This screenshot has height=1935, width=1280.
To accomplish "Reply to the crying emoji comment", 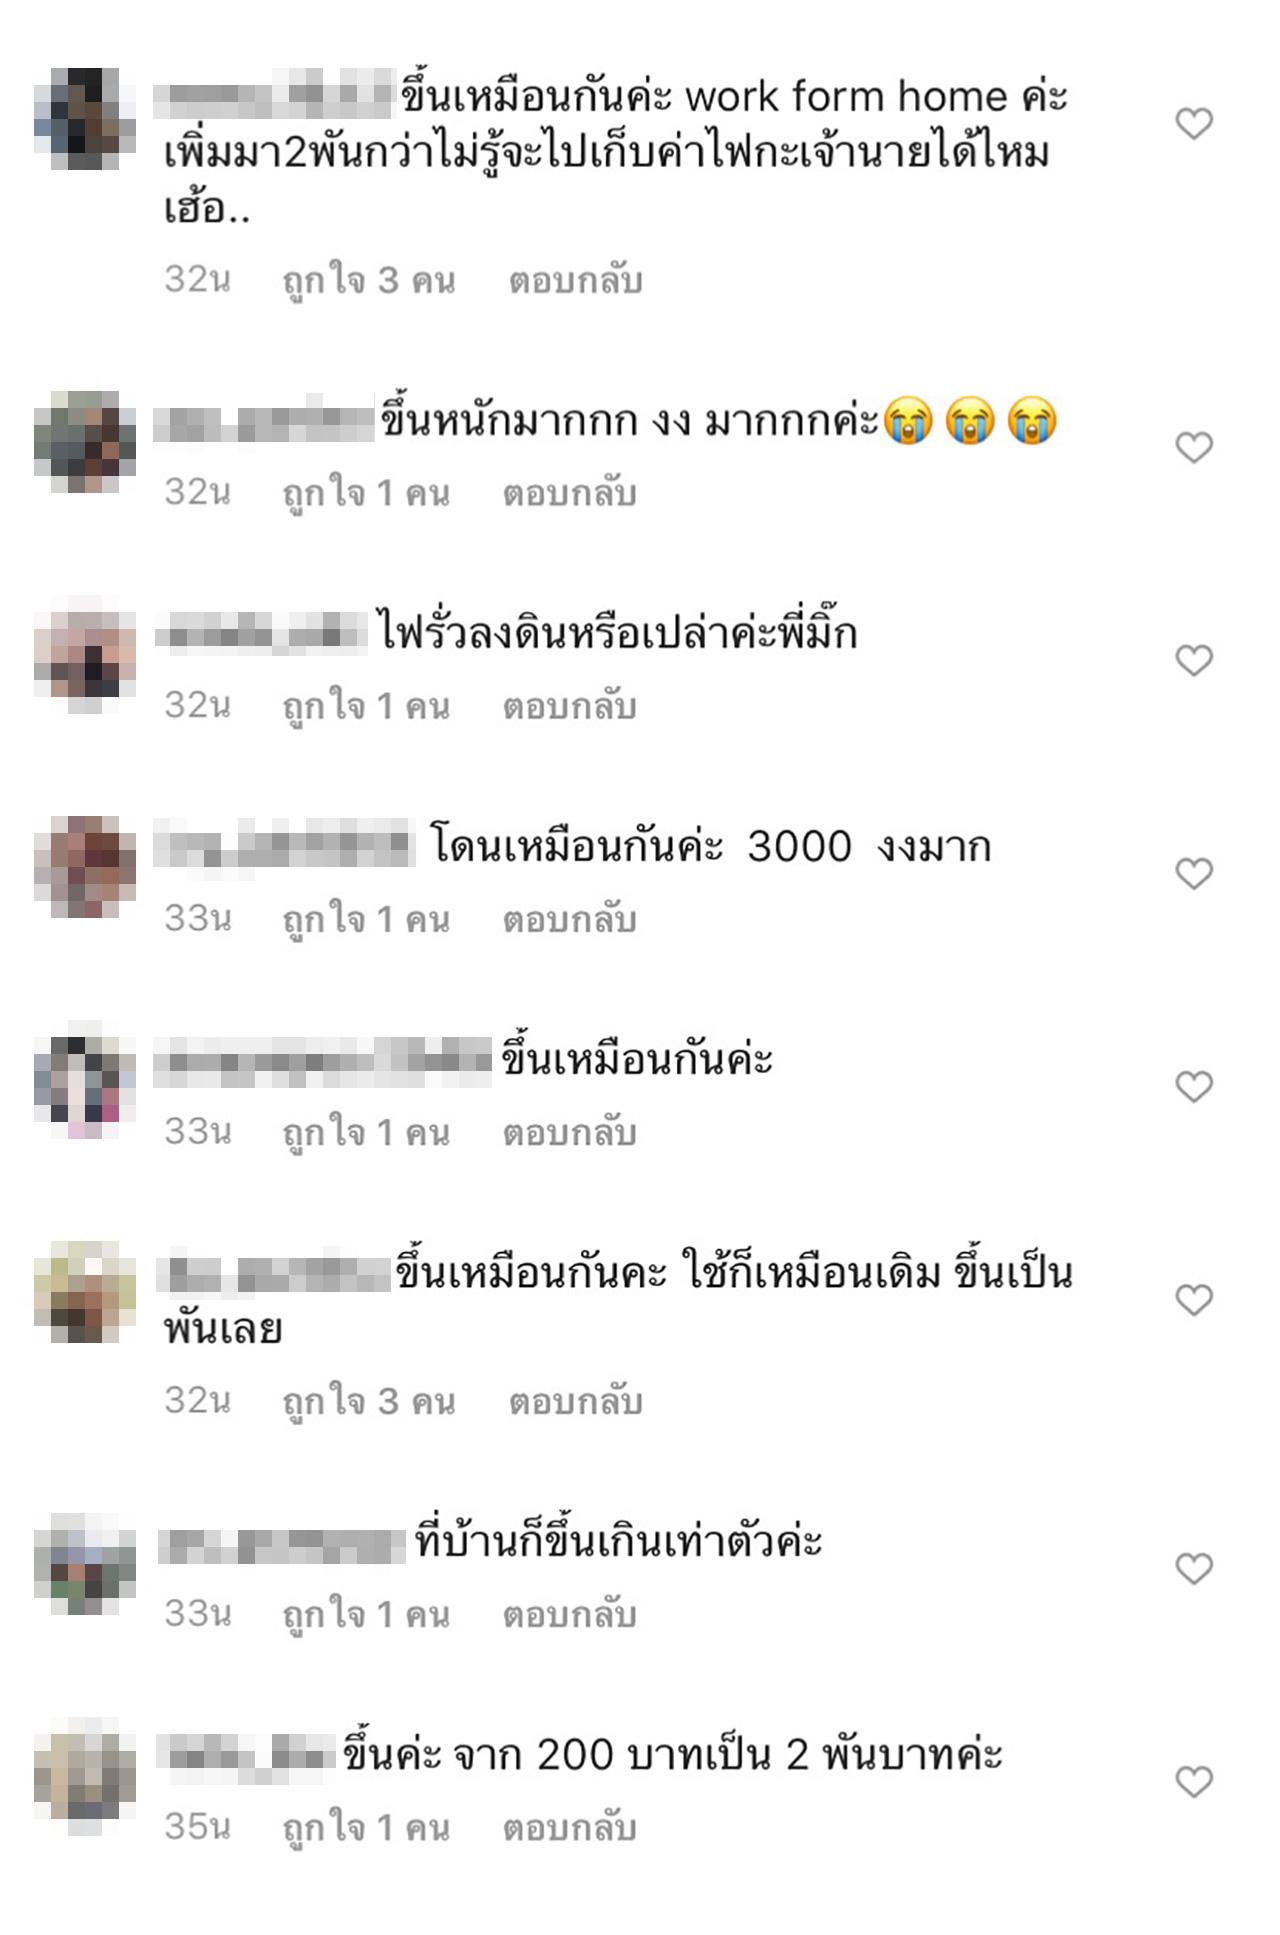I will 569,494.
